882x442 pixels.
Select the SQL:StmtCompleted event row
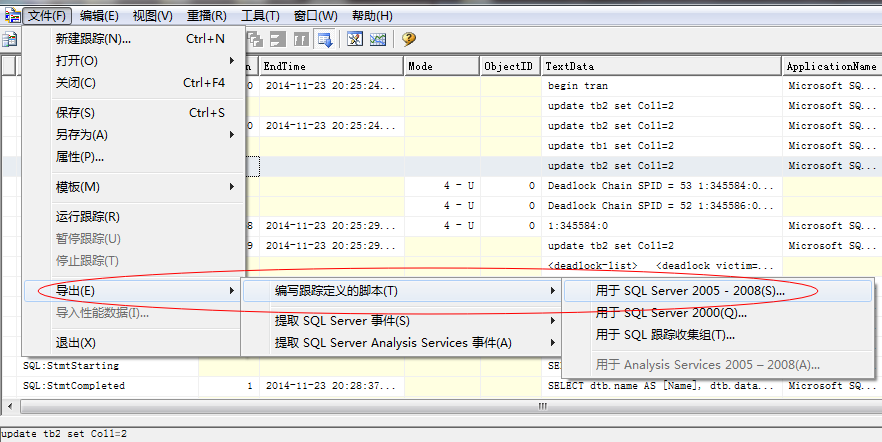coord(74,386)
